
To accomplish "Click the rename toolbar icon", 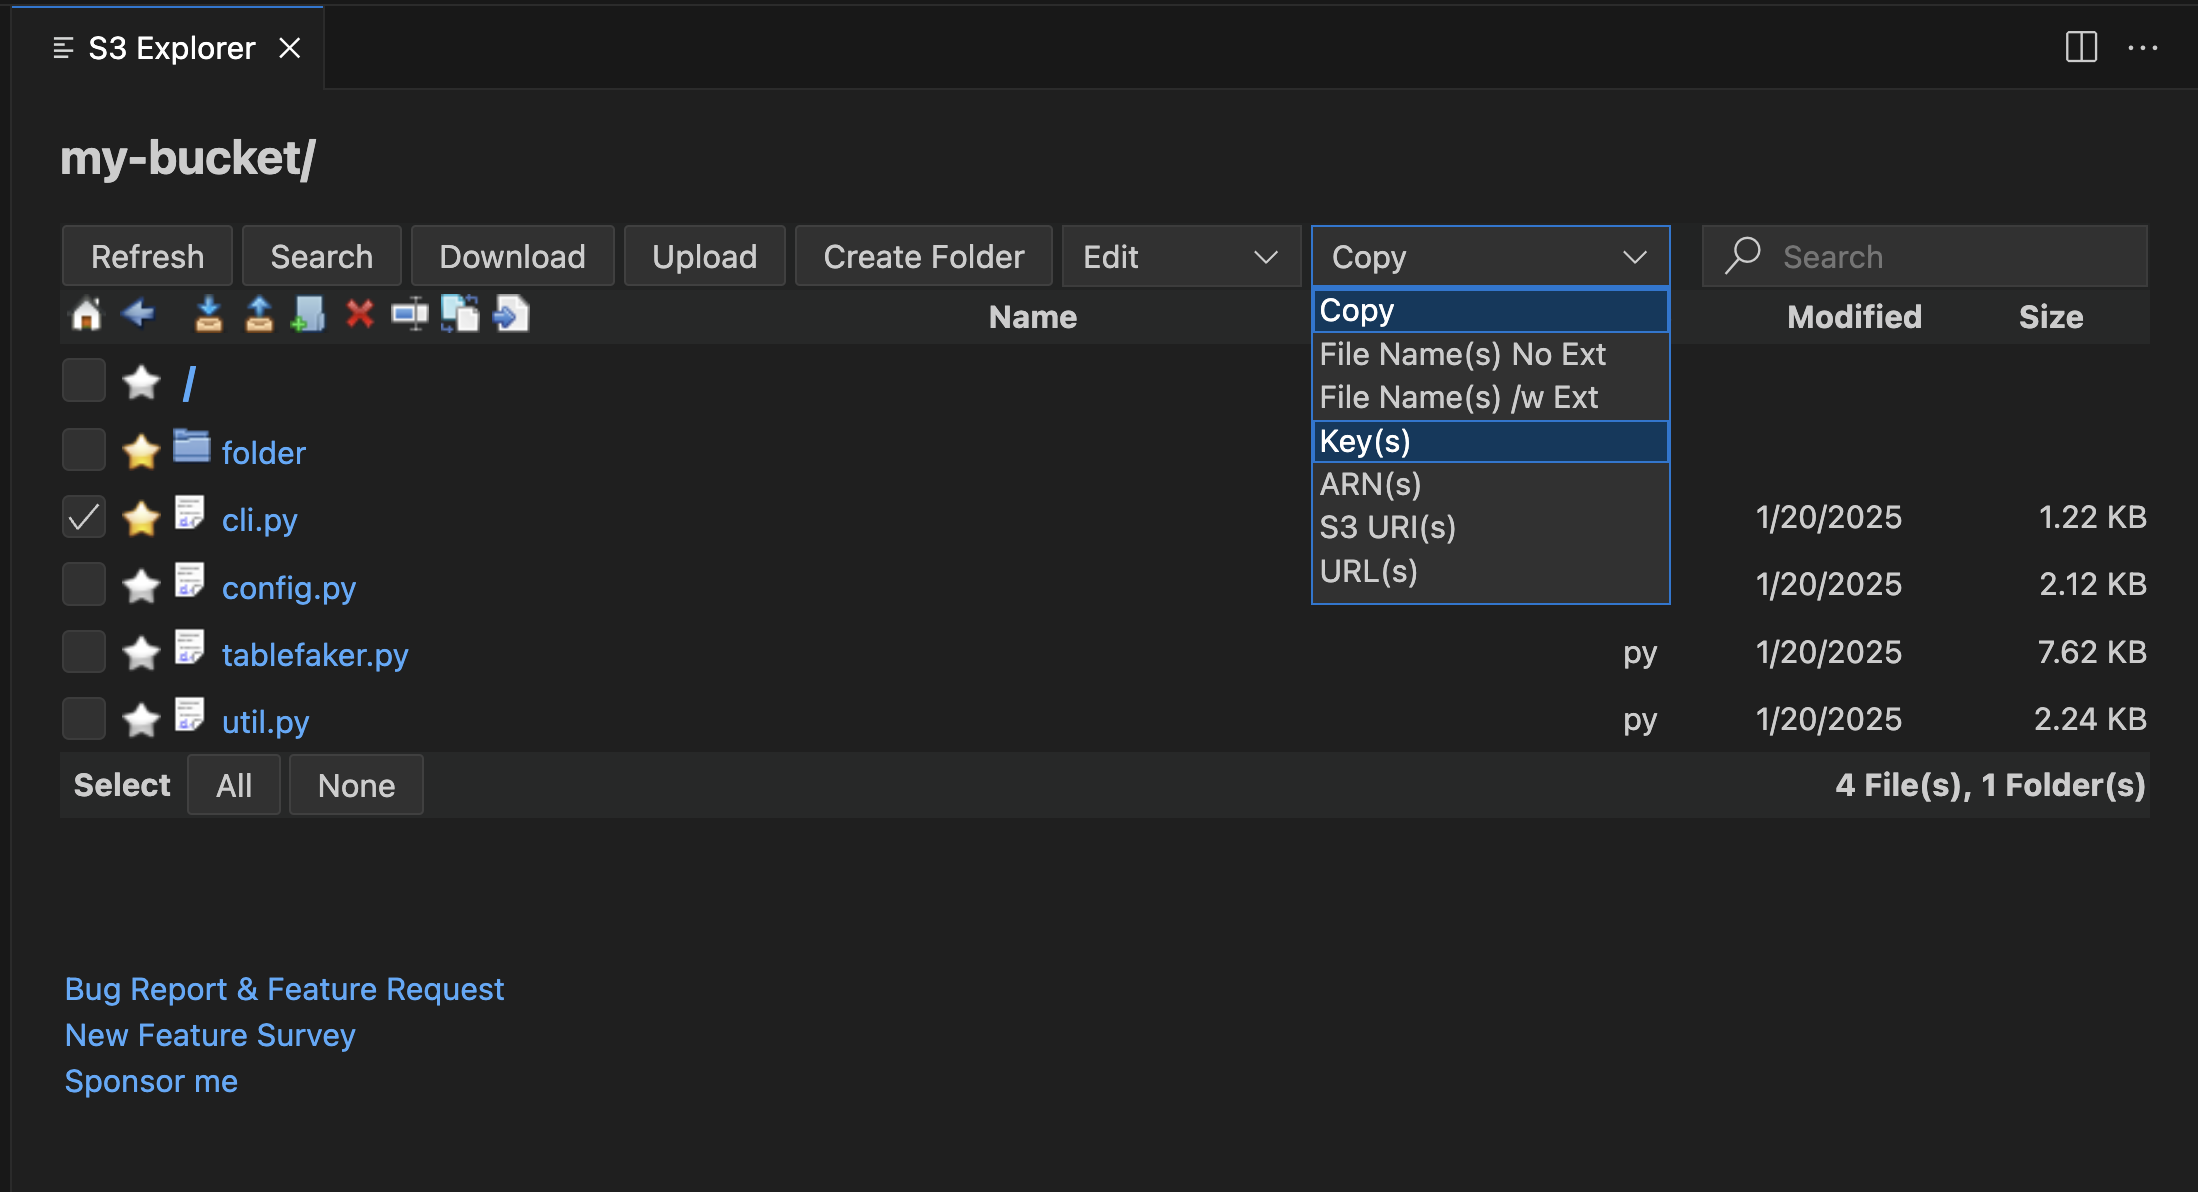I will (410, 314).
